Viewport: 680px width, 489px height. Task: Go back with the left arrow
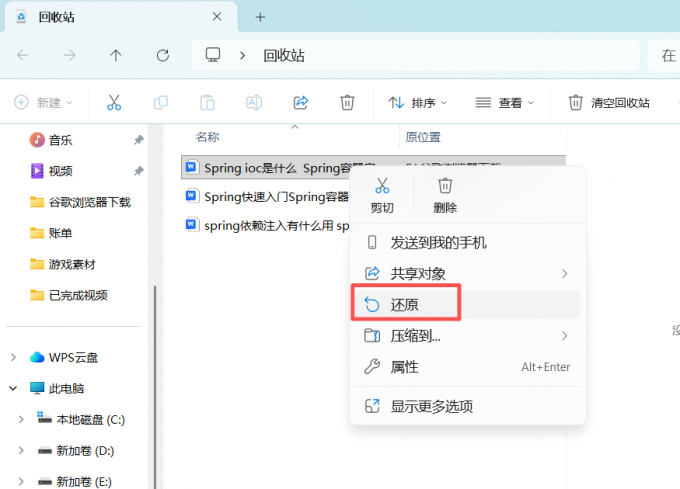23,55
